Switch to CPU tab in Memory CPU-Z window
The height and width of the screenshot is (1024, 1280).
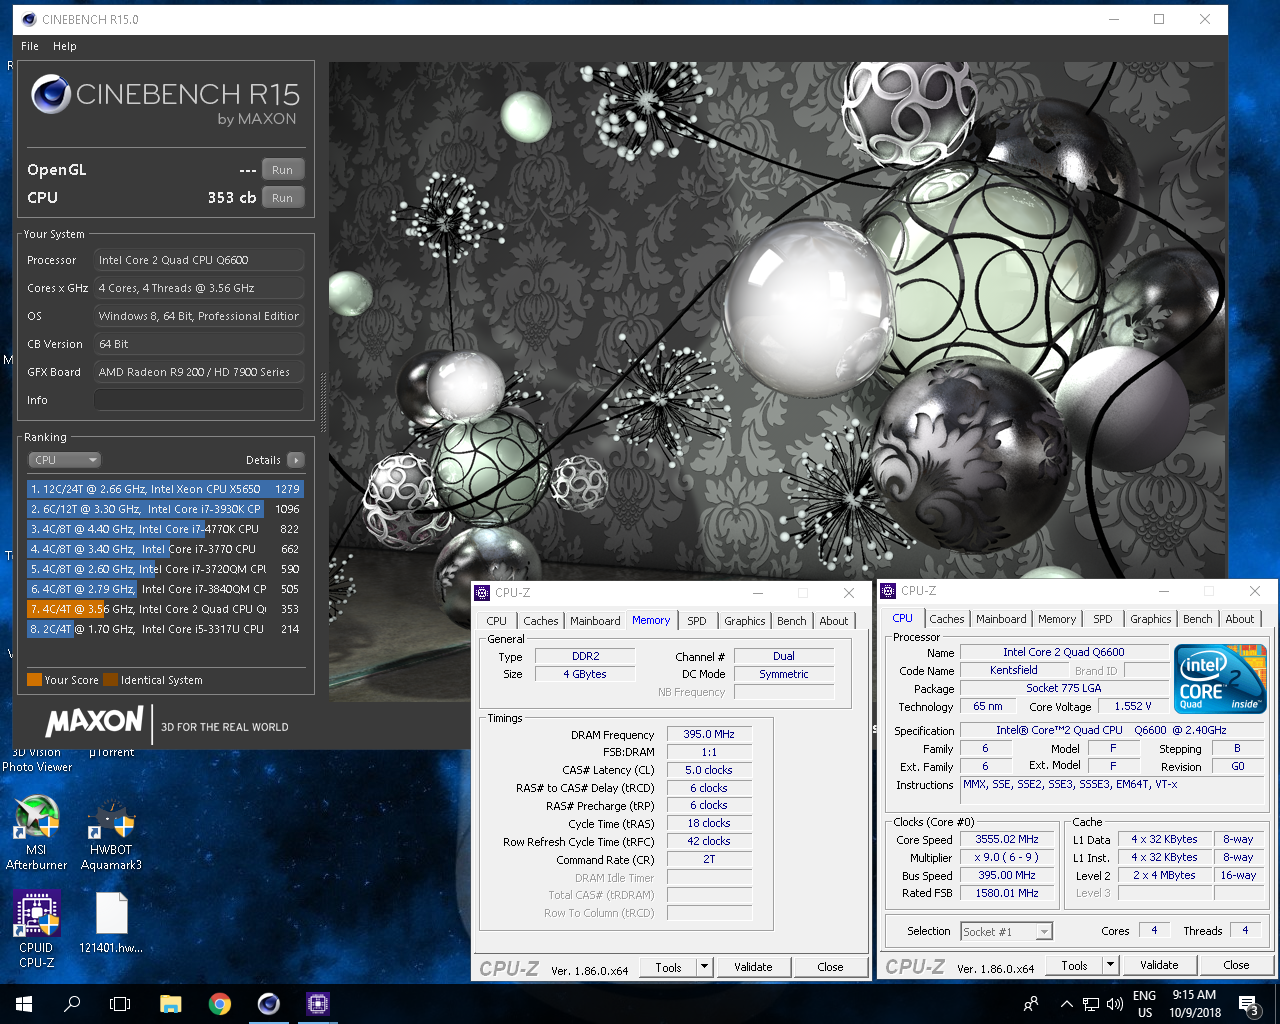(497, 621)
